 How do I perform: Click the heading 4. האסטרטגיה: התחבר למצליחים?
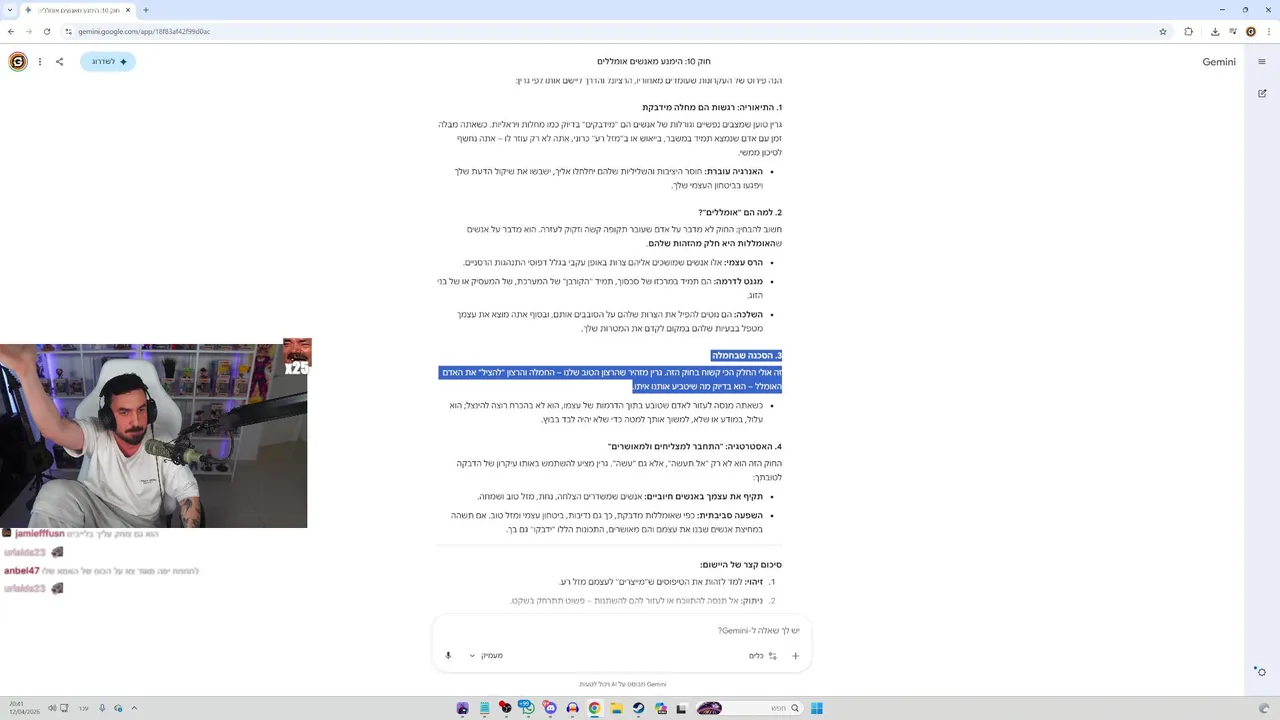tap(695, 446)
